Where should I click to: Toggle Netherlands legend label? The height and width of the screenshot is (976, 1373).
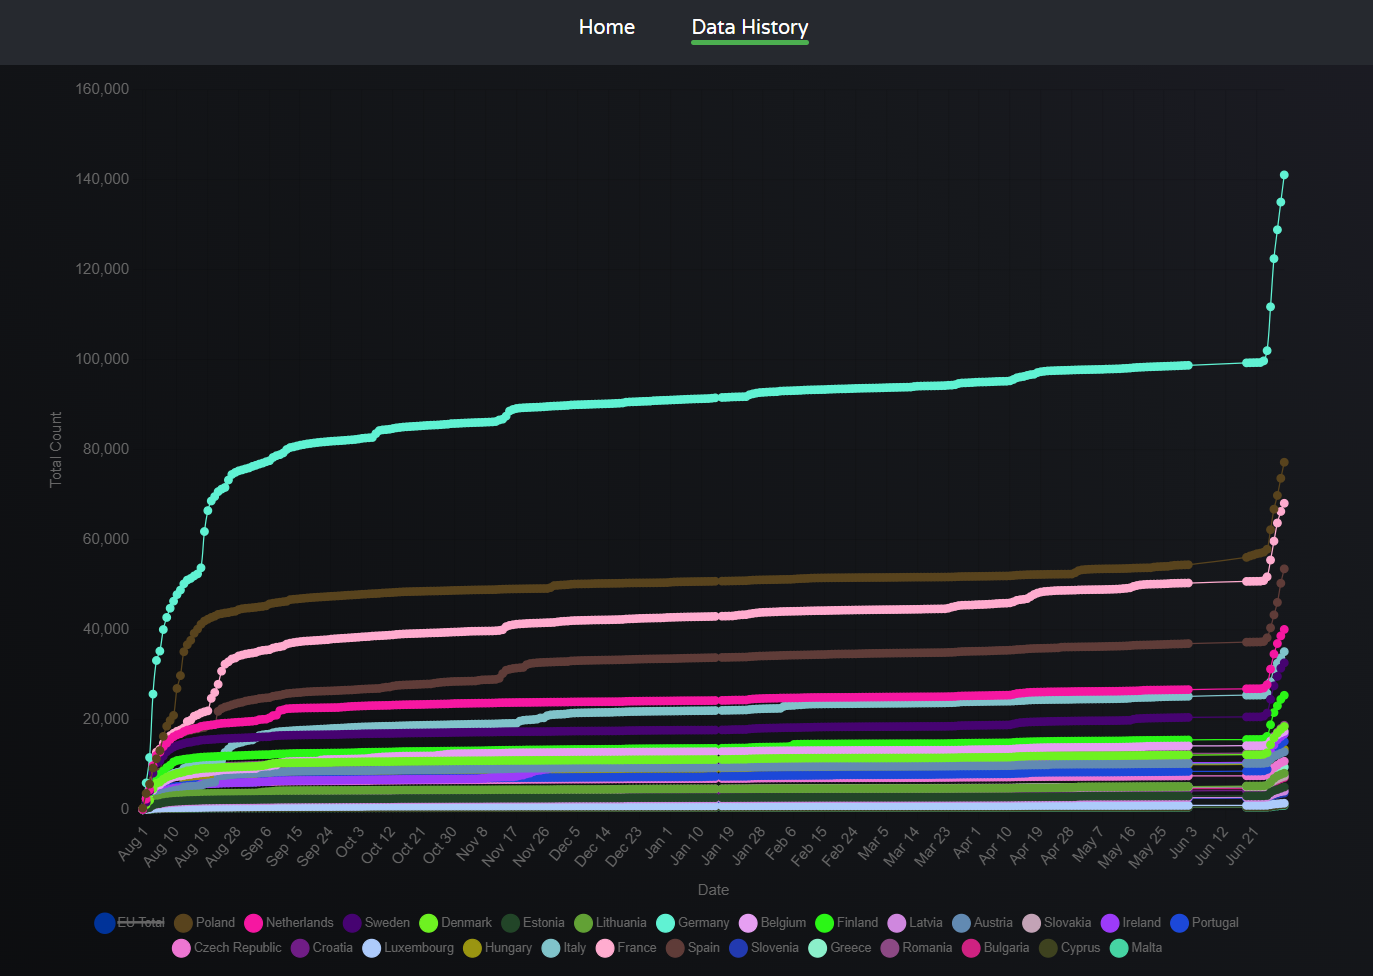(300, 922)
